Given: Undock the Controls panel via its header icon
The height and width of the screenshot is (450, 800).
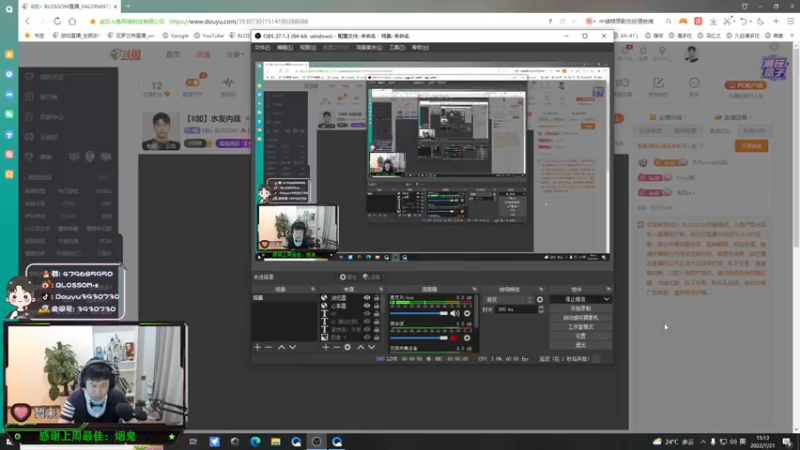Looking at the screenshot, I should 608,289.
